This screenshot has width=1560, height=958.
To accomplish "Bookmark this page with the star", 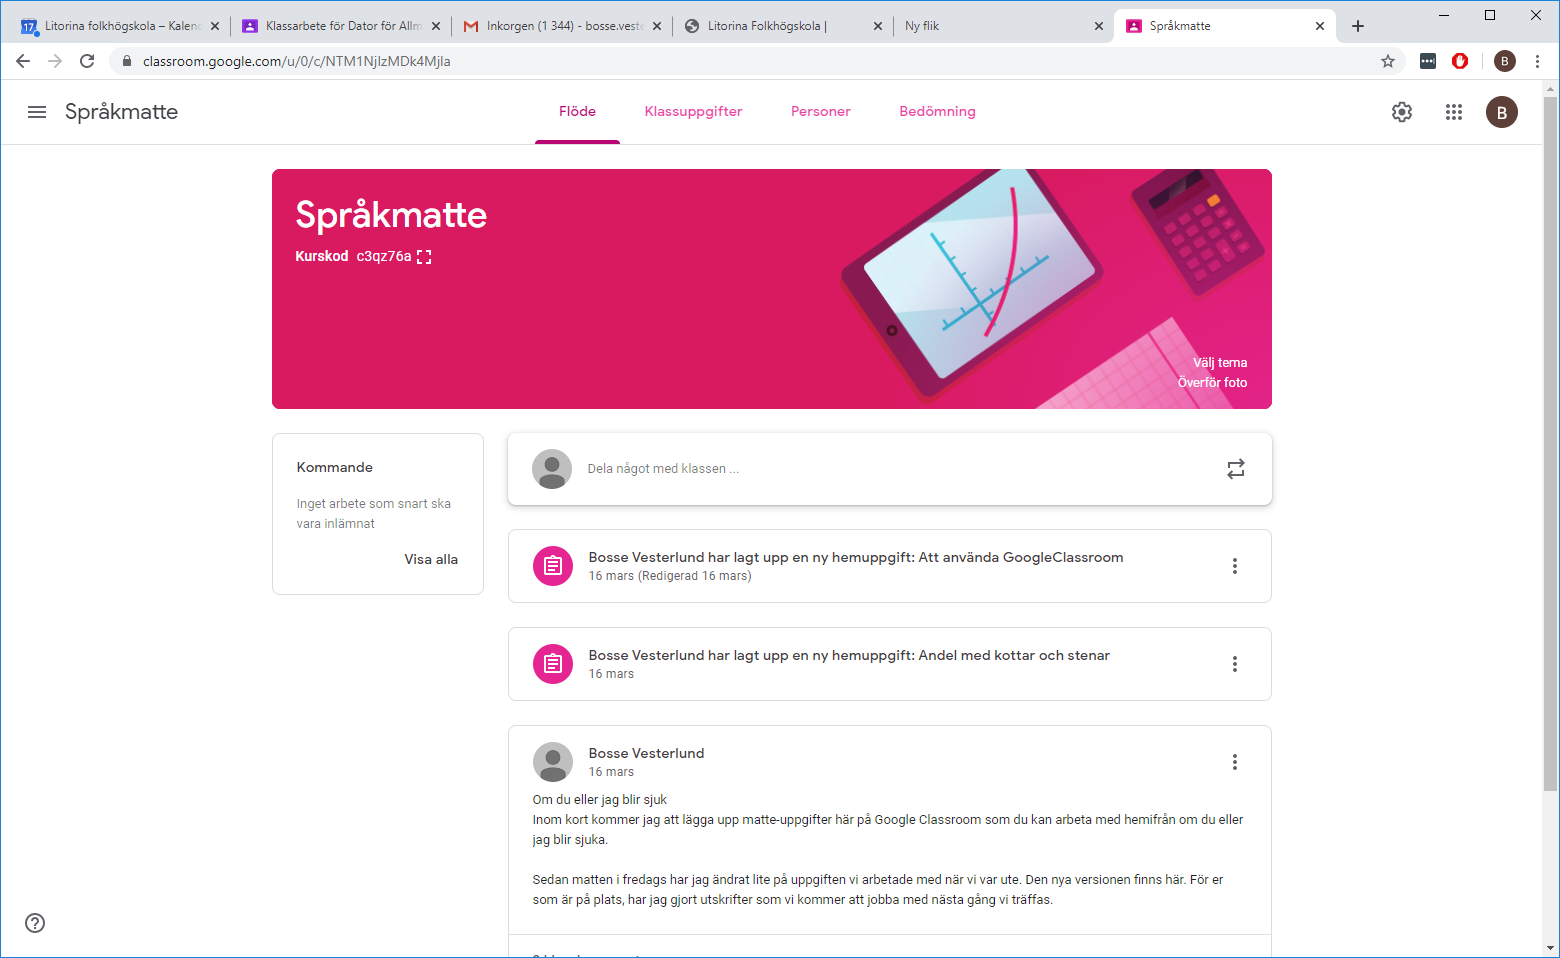I will pyautogui.click(x=1388, y=61).
